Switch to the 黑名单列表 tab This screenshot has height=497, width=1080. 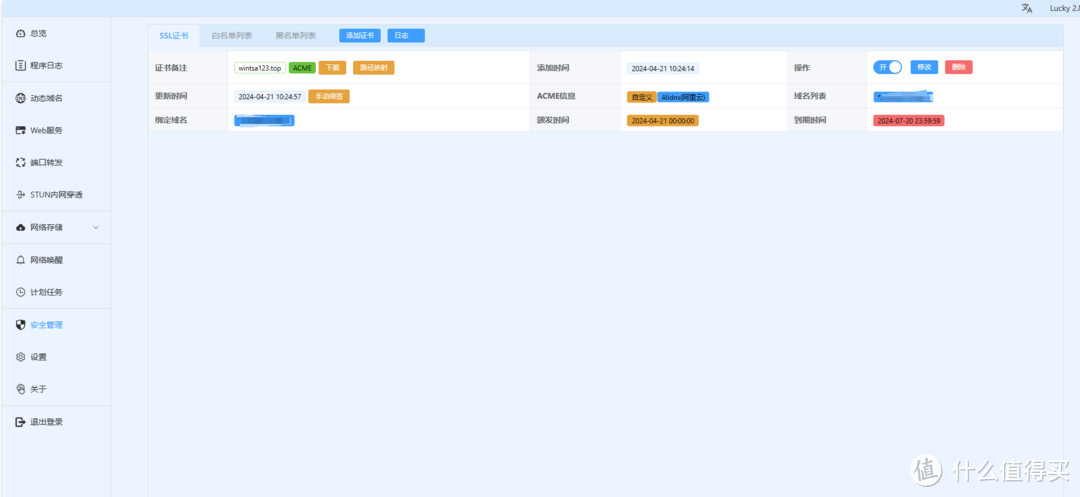(295, 35)
